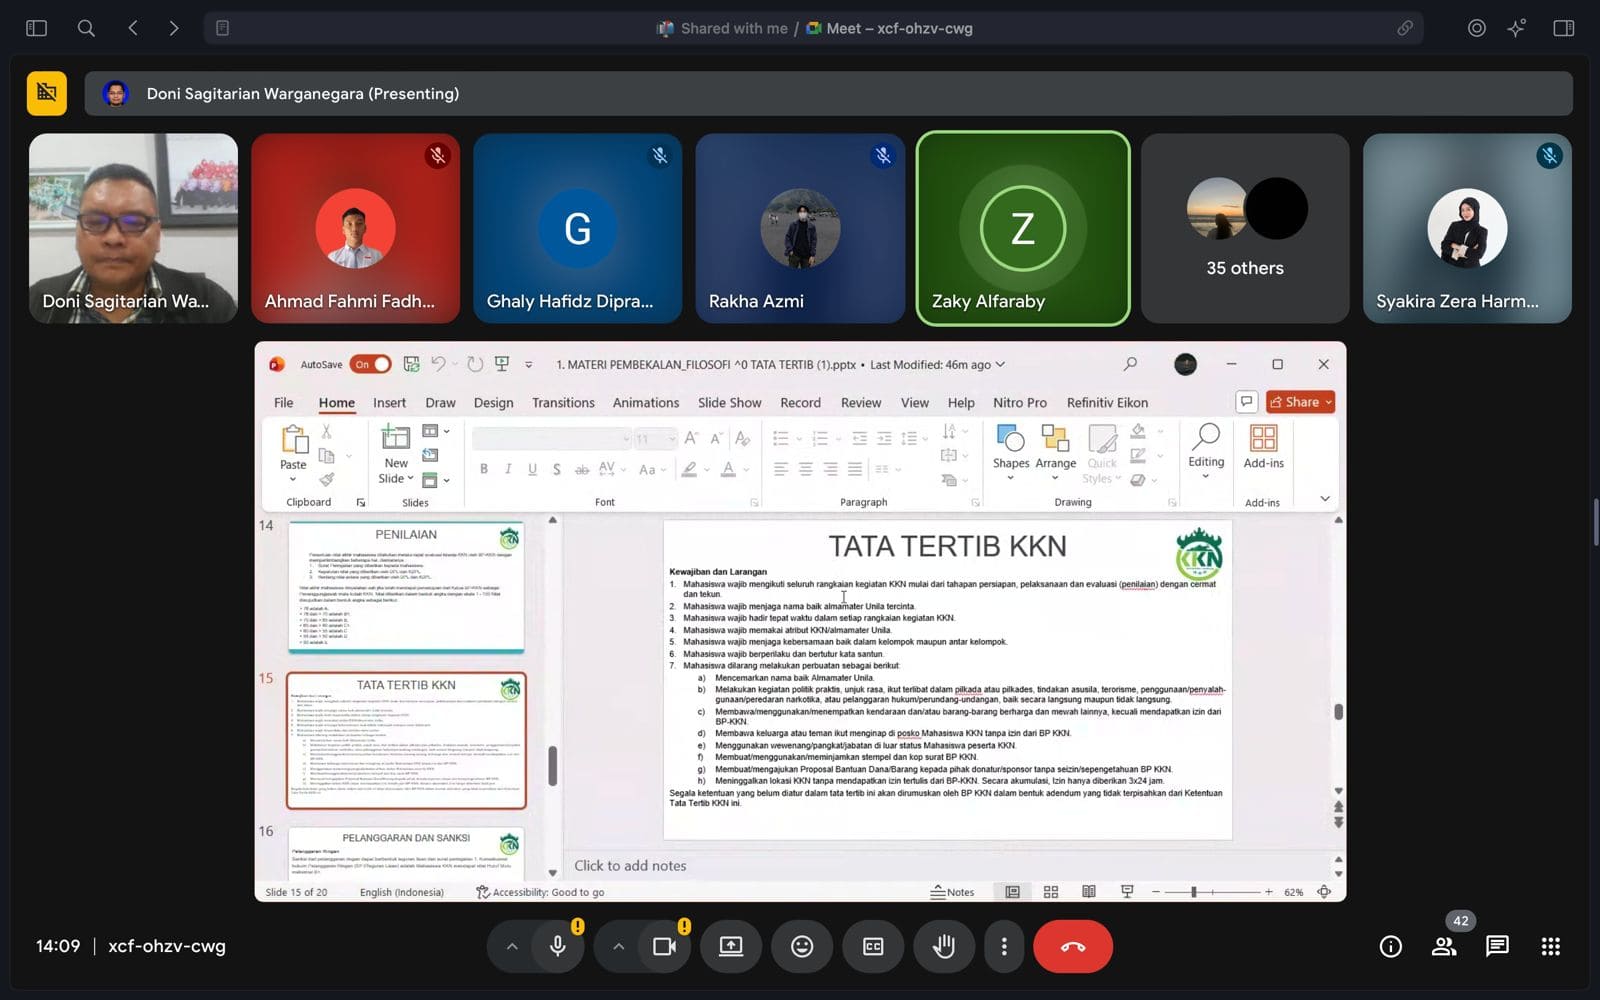Turn on closed captions

pyautogui.click(x=873, y=946)
